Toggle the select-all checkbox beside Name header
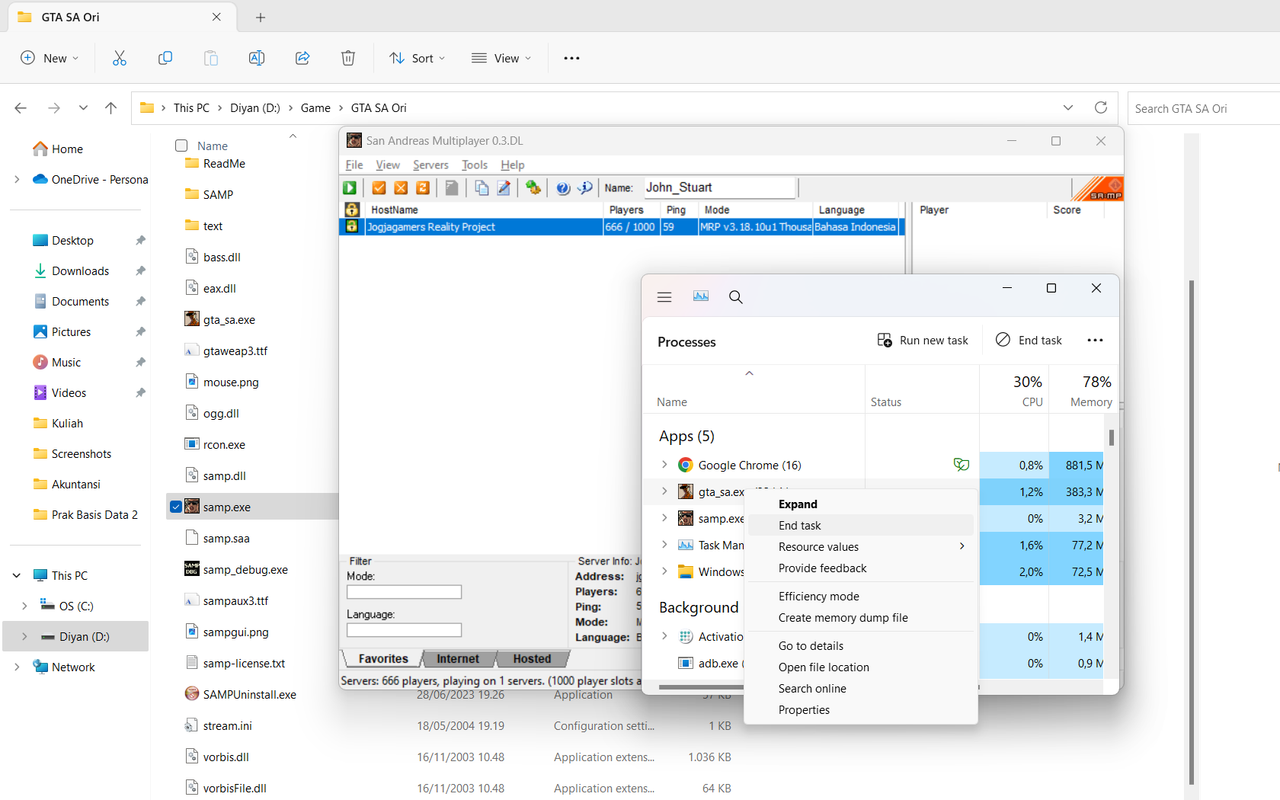This screenshot has height=800, width=1280. (x=181, y=146)
